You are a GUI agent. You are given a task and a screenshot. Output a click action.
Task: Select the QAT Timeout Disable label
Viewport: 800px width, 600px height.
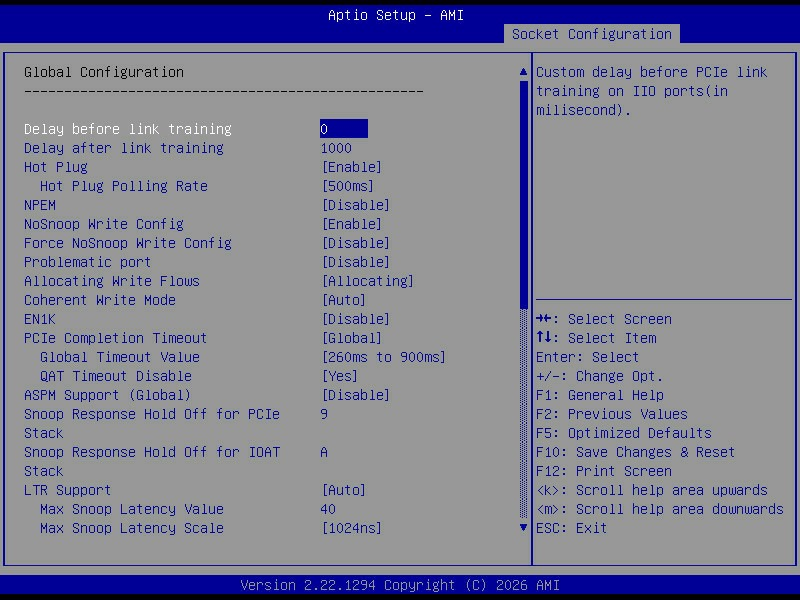(x=116, y=376)
